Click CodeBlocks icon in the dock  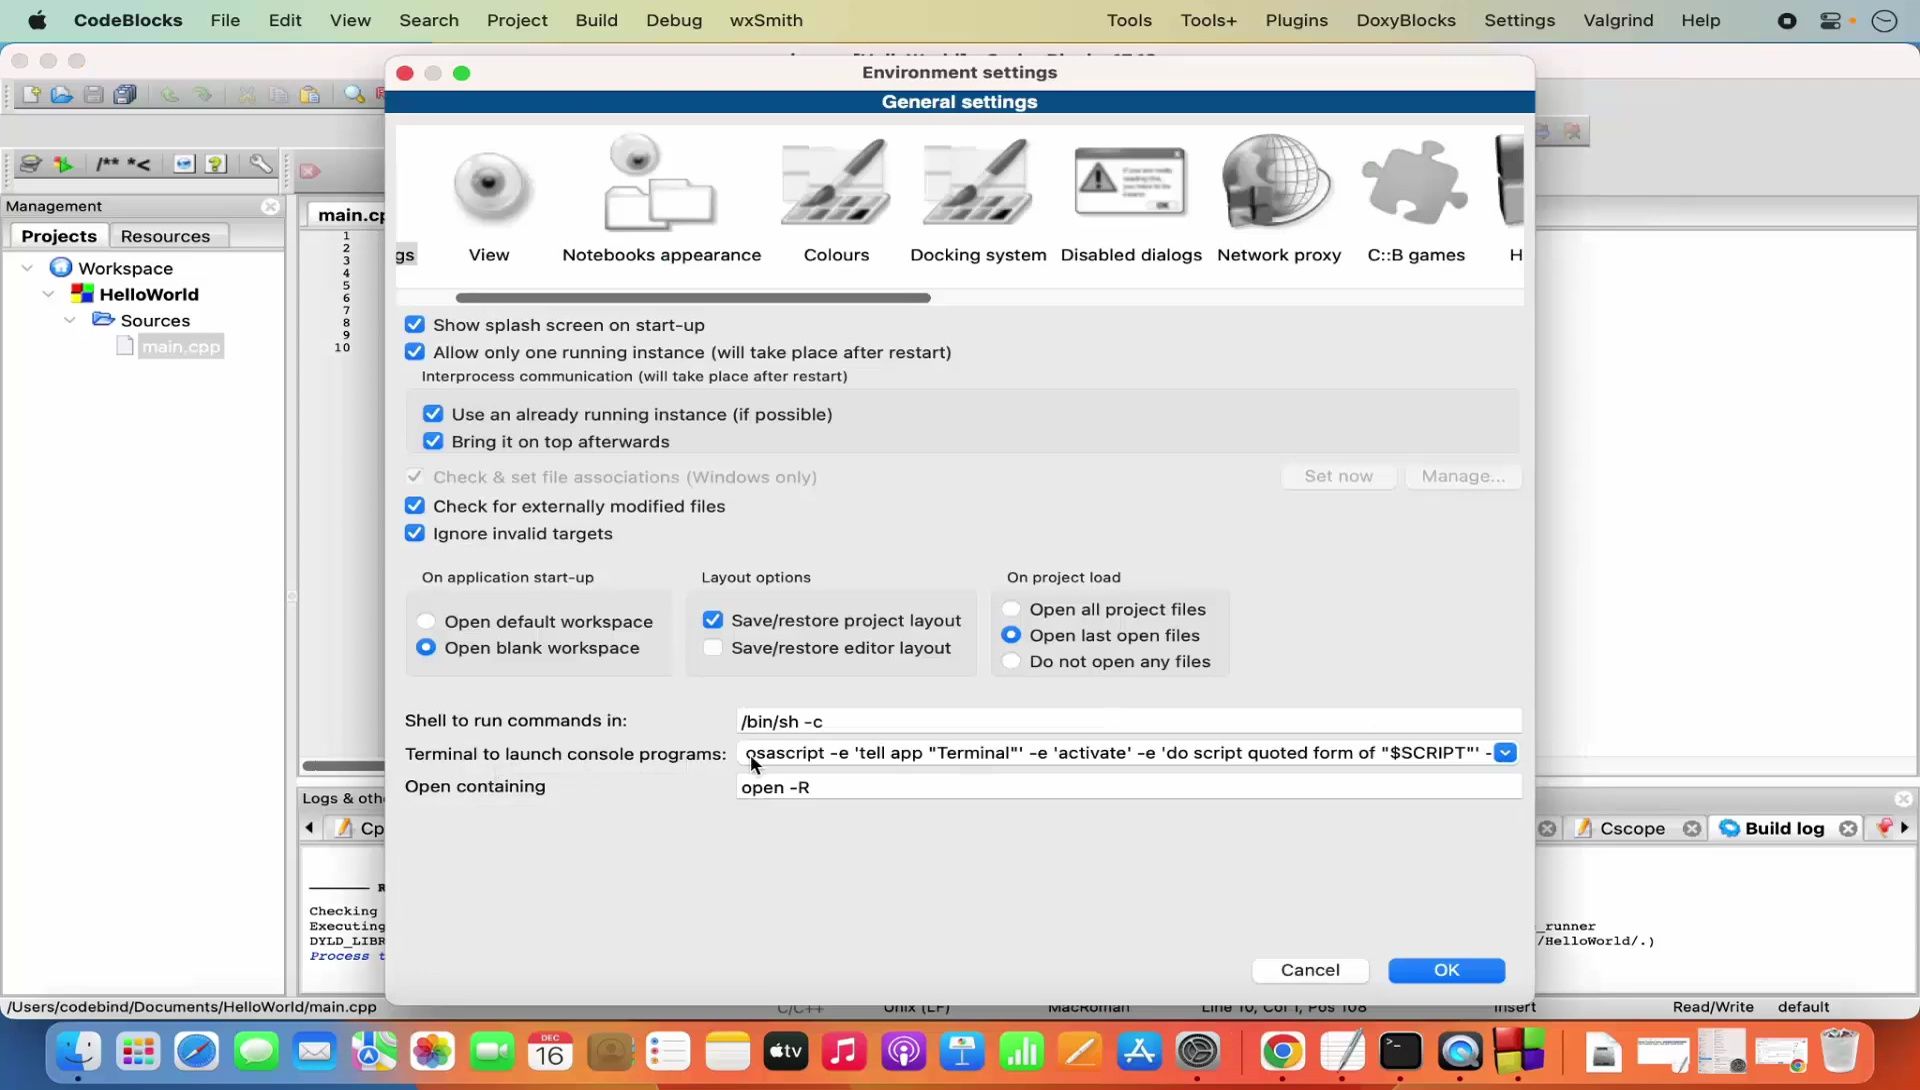[1519, 1051]
